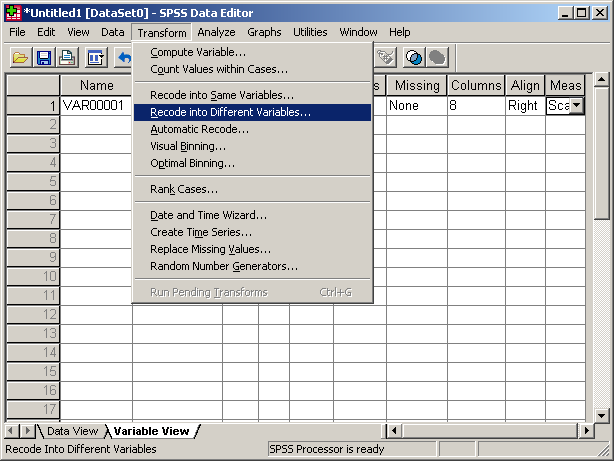Open the Window menu

pos(358,32)
